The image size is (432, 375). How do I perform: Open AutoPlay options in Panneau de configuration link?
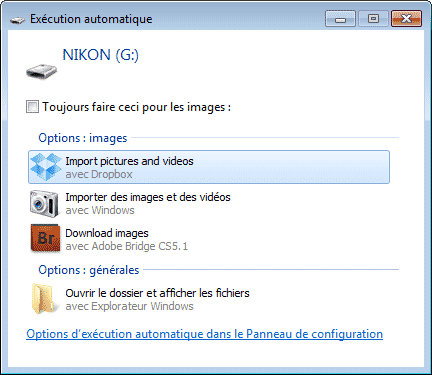click(x=204, y=334)
